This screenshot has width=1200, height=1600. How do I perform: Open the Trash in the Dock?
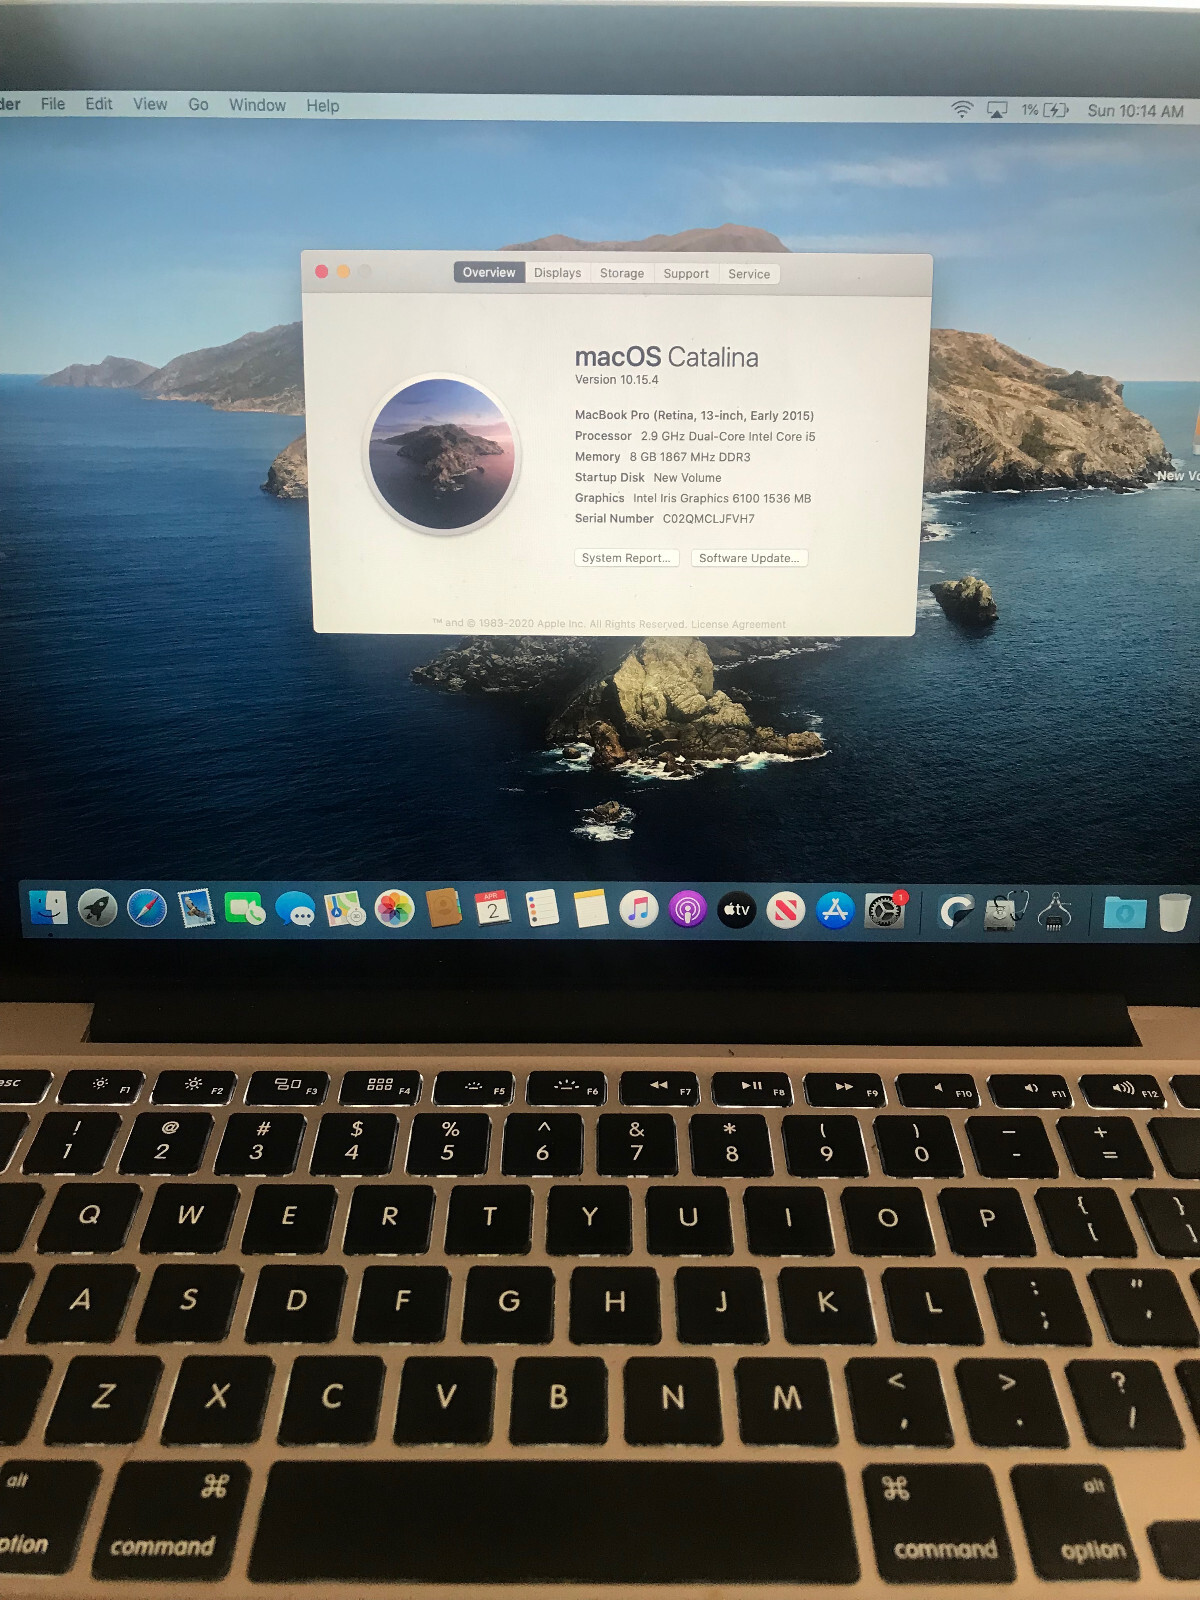[1174, 912]
